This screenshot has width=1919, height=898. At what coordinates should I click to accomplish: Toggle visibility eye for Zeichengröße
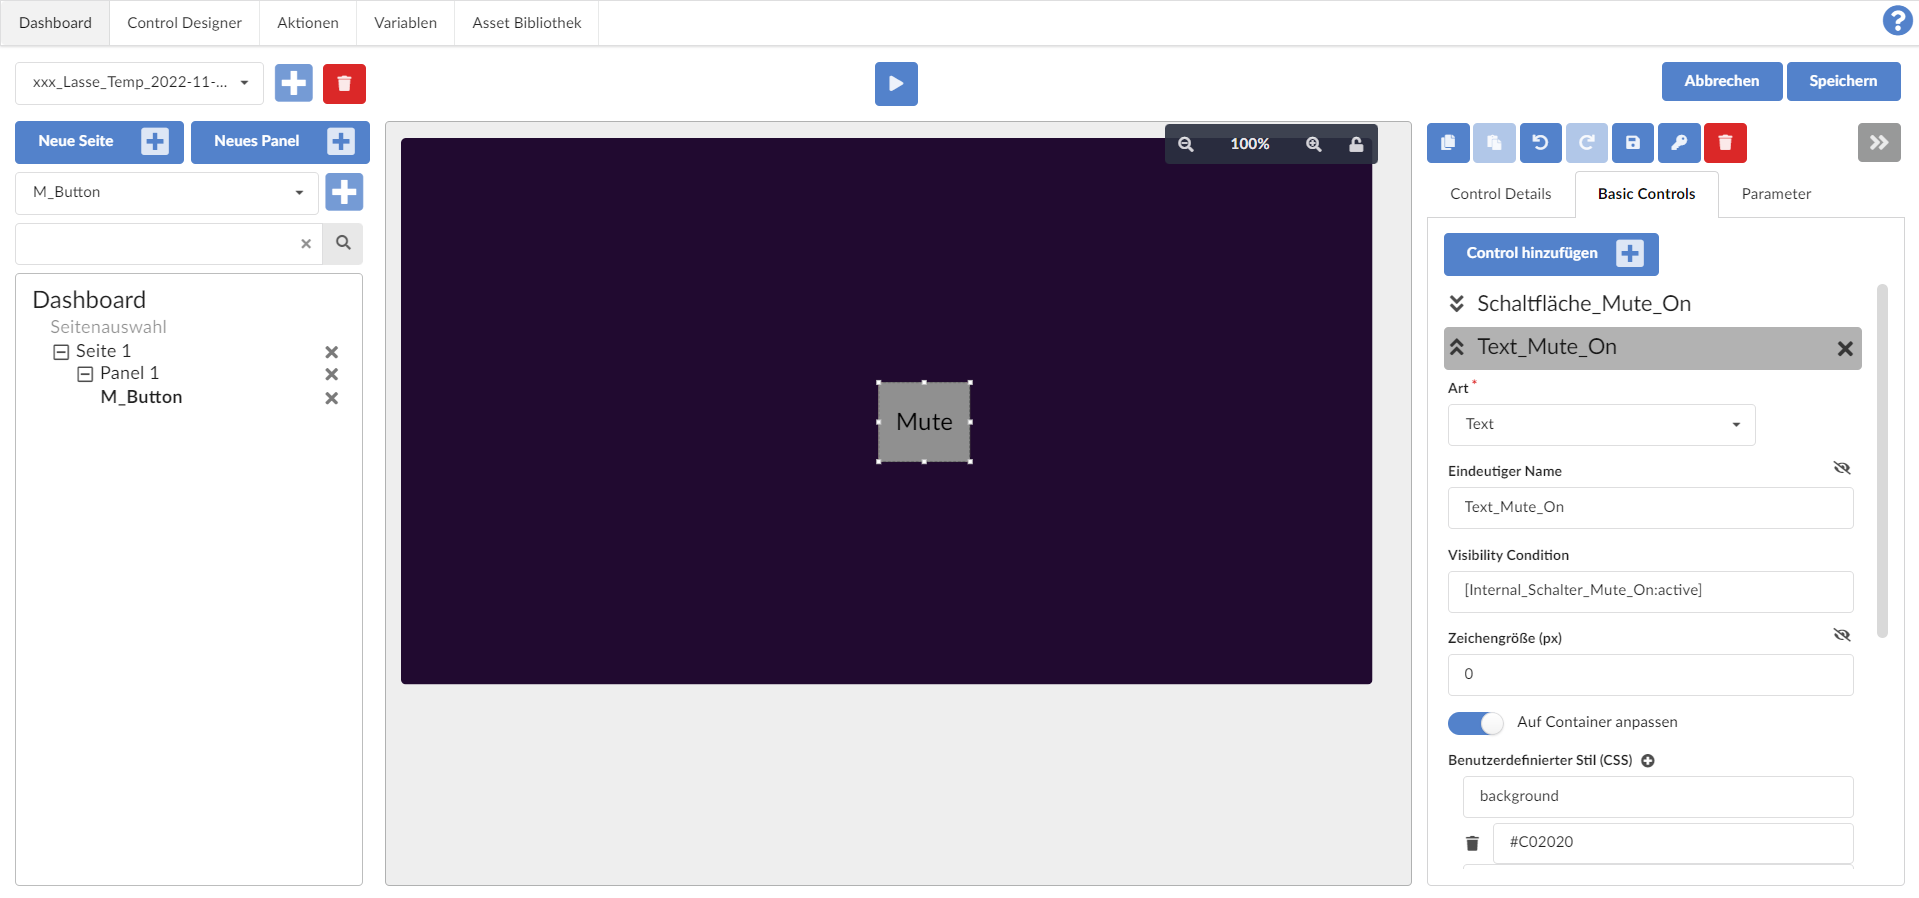pos(1842,635)
